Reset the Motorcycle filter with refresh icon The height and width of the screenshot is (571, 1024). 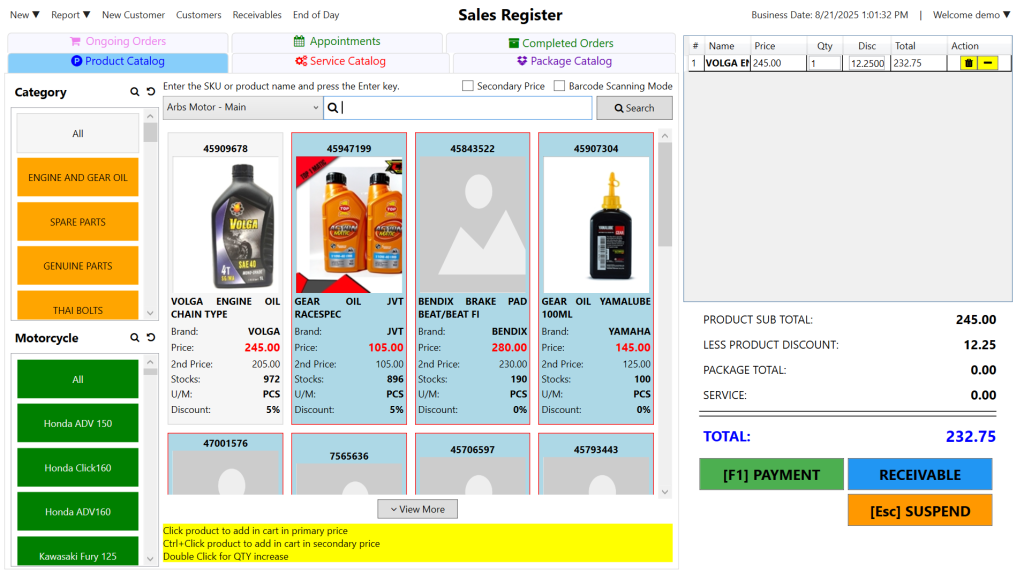(x=151, y=338)
